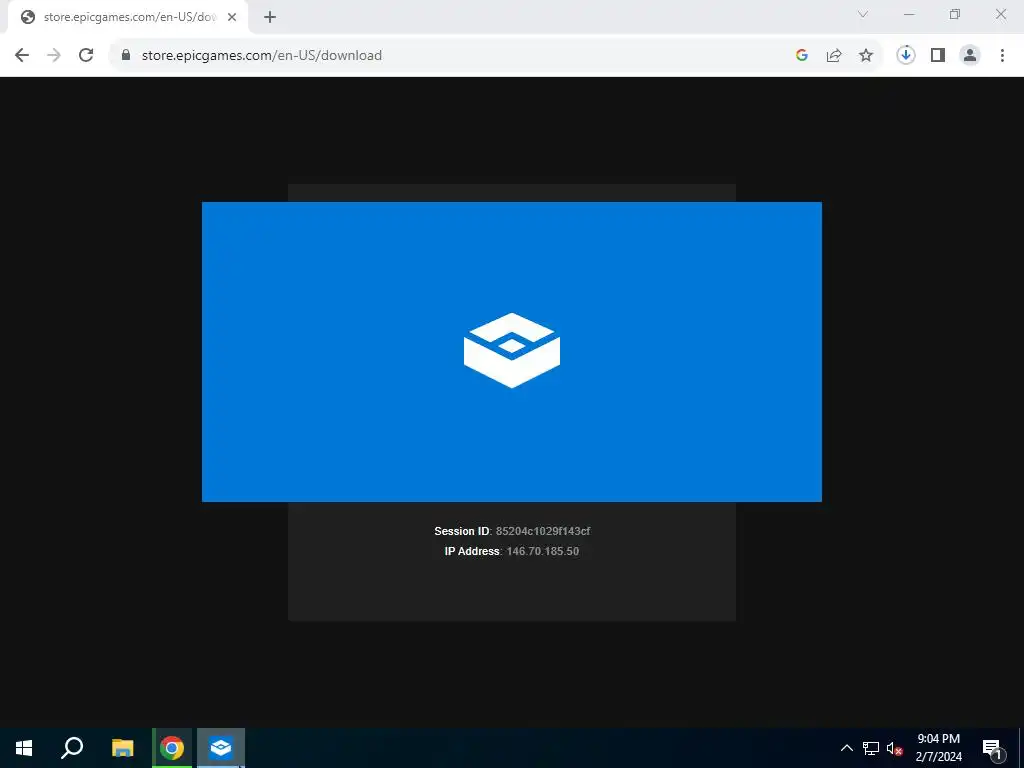Select the IP Address value 146.70.185.50

[543, 551]
